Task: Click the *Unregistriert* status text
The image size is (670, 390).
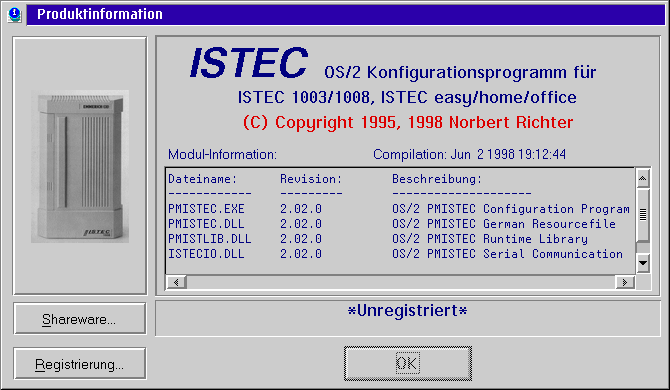Action: pos(408,311)
